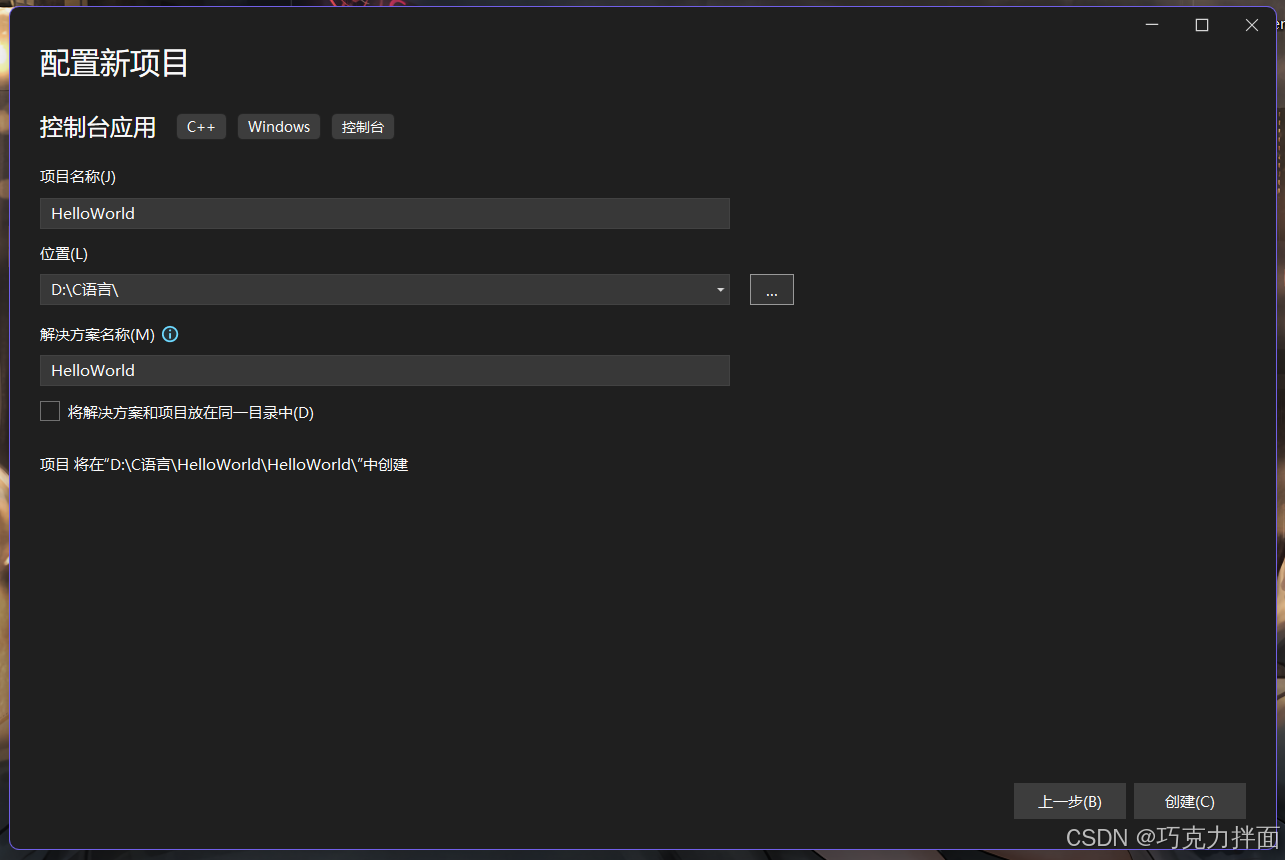The height and width of the screenshot is (860, 1285).
Task: Click the 项目名称(J) HelloWorld input field
Action: click(384, 213)
